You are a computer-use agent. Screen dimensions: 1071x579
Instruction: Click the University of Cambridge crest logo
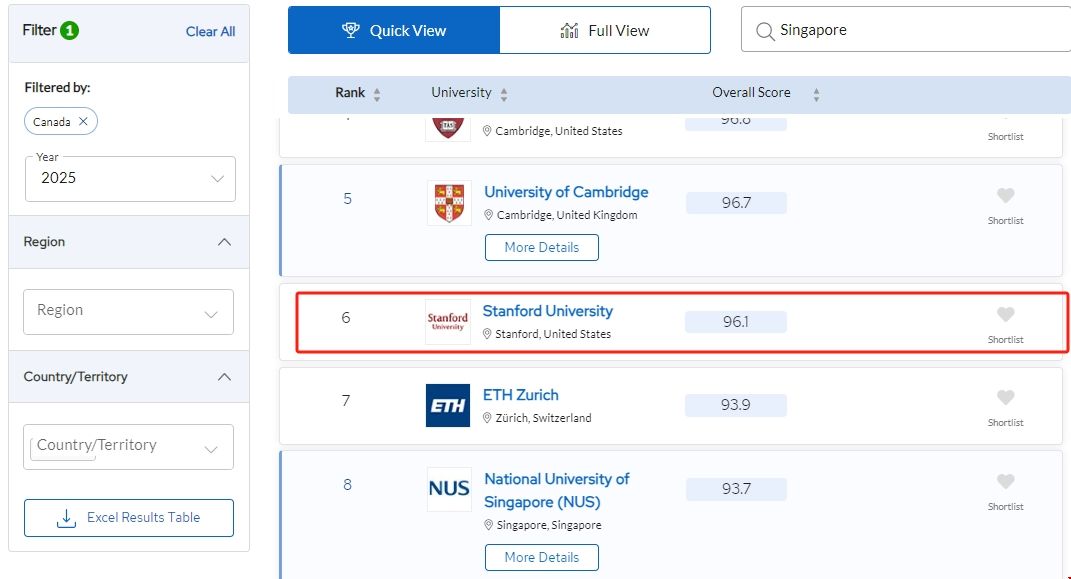click(x=449, y=202)
